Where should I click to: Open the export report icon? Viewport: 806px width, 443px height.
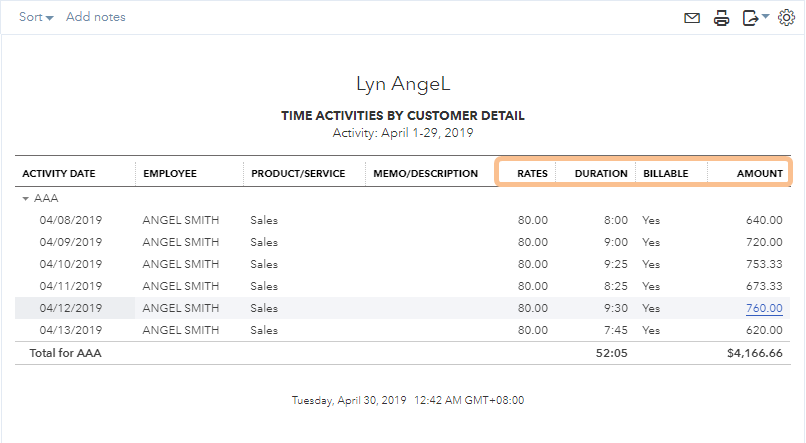(750, 18)
